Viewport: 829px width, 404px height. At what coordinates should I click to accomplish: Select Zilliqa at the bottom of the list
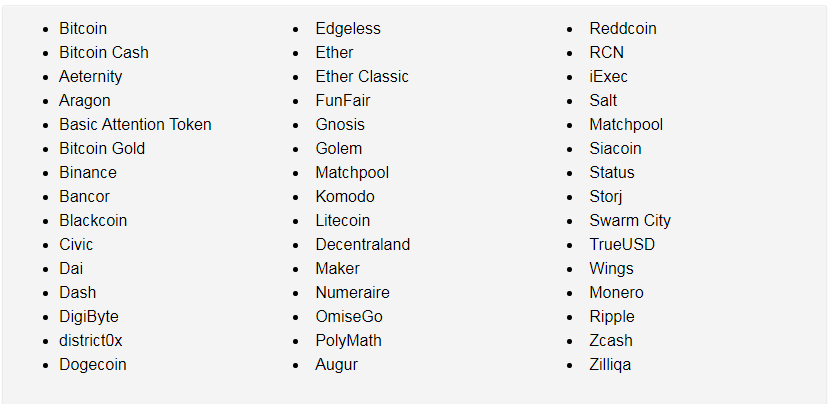coord(610,365)
